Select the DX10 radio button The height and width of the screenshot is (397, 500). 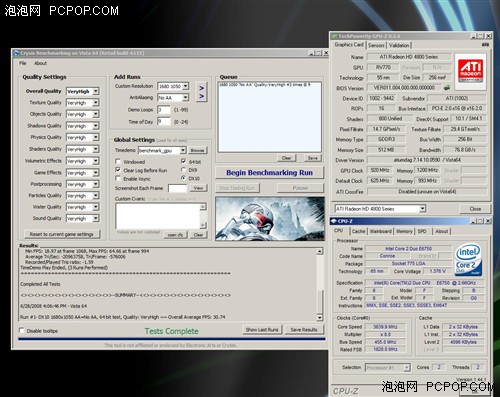coord(183,178)
